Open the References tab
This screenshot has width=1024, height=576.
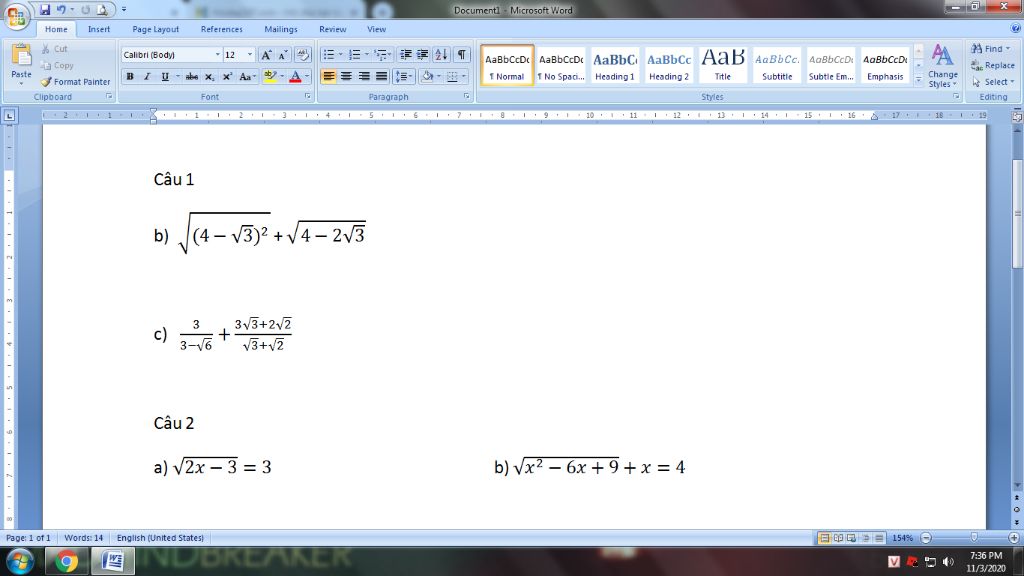[221, 29]
